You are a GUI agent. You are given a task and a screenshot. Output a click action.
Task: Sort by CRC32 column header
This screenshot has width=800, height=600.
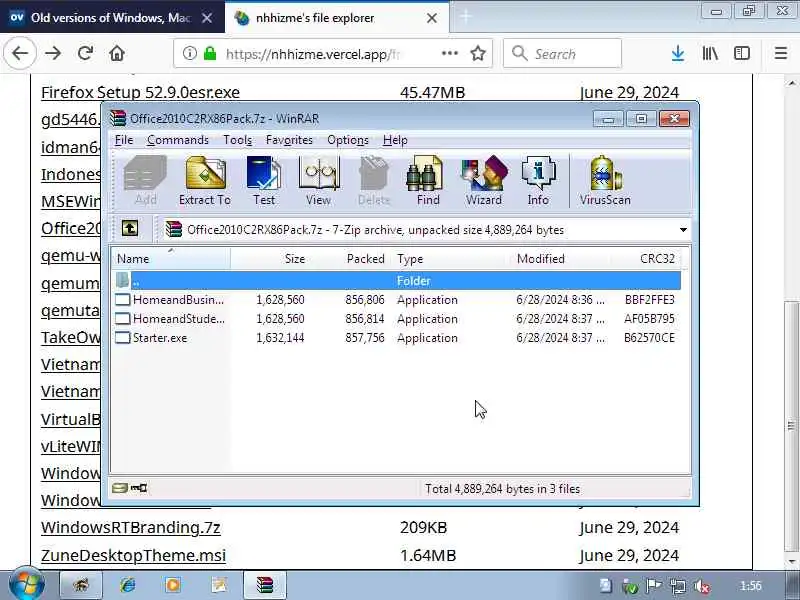pos(645,259)
